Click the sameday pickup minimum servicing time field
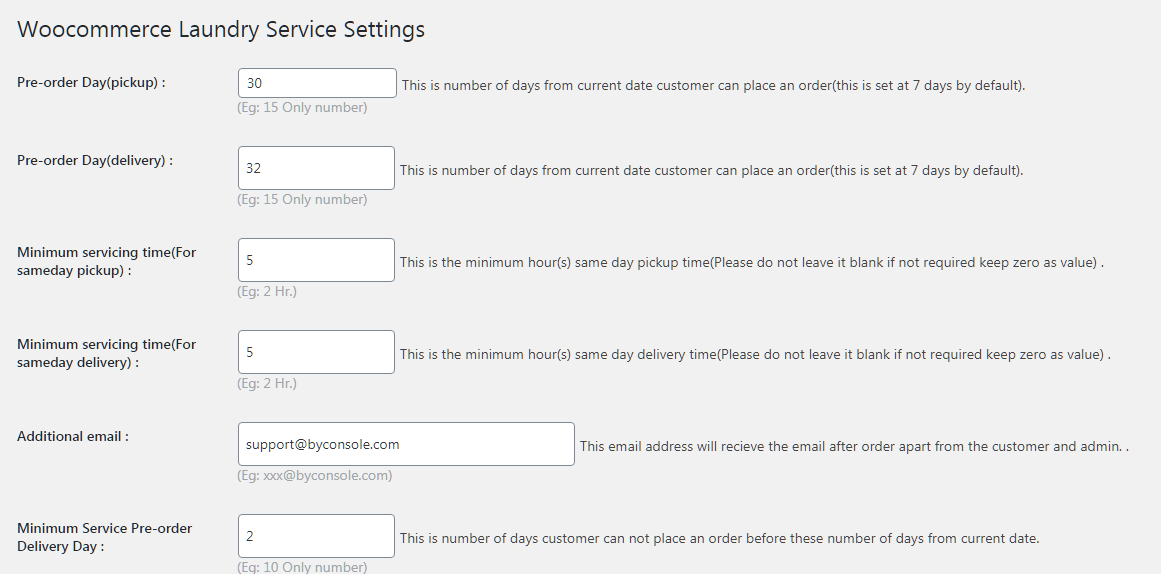 pyautogui.click(x=316, y=260)
